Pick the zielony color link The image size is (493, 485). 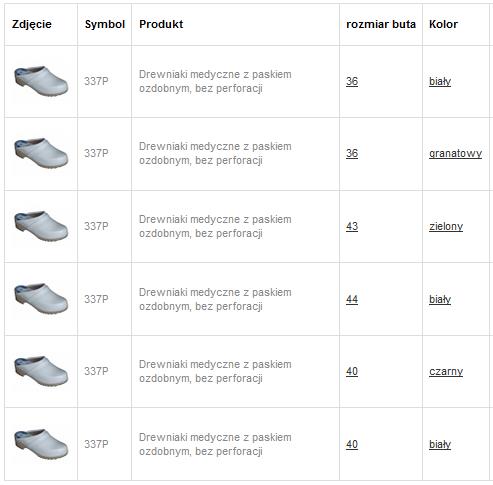(x=446, y=227)
